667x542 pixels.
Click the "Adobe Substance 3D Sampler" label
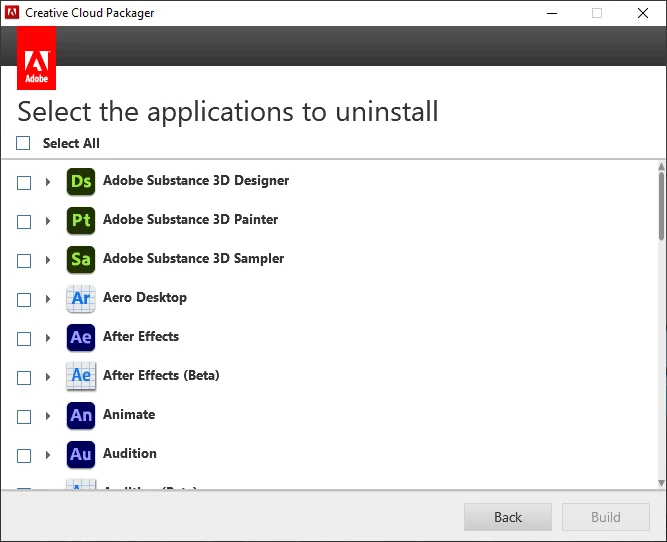click(x=194, y=259)
